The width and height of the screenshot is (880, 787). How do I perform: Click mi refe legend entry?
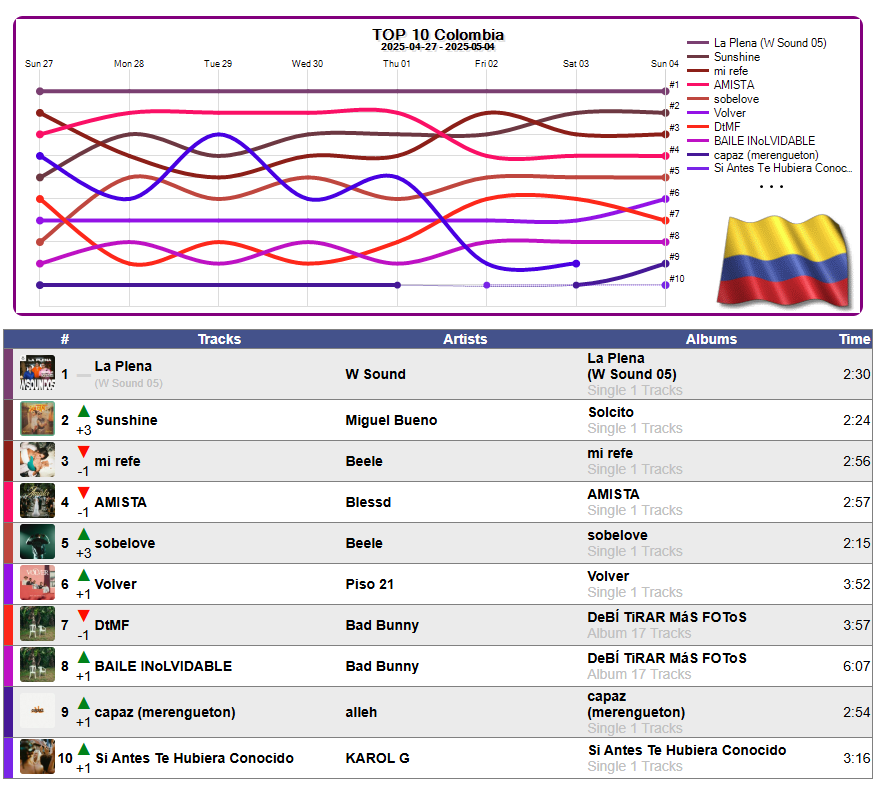717,71
